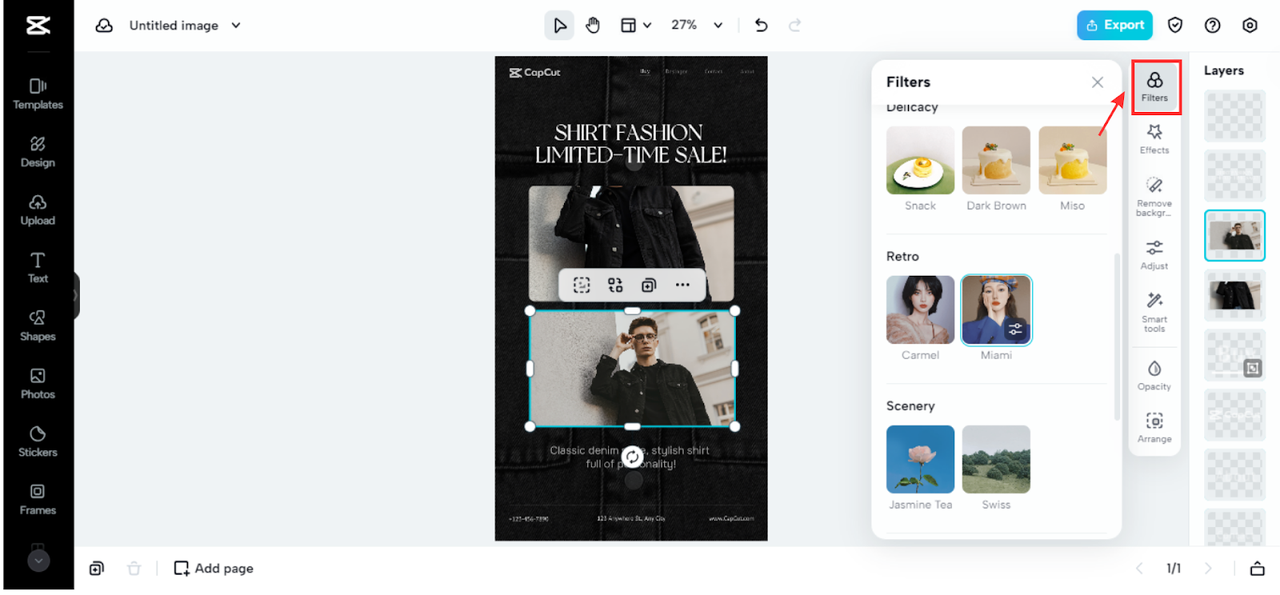Apply the Miso filter
The width and height of the screenshot is (1280, 595).
(1072, 160)
